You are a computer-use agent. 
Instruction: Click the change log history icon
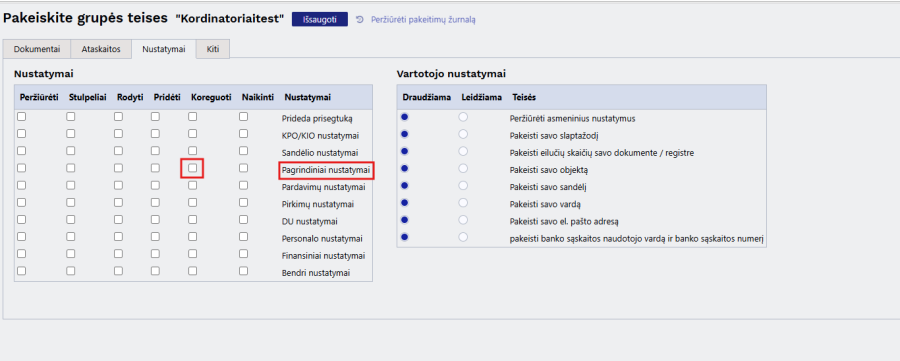[360, 20]
